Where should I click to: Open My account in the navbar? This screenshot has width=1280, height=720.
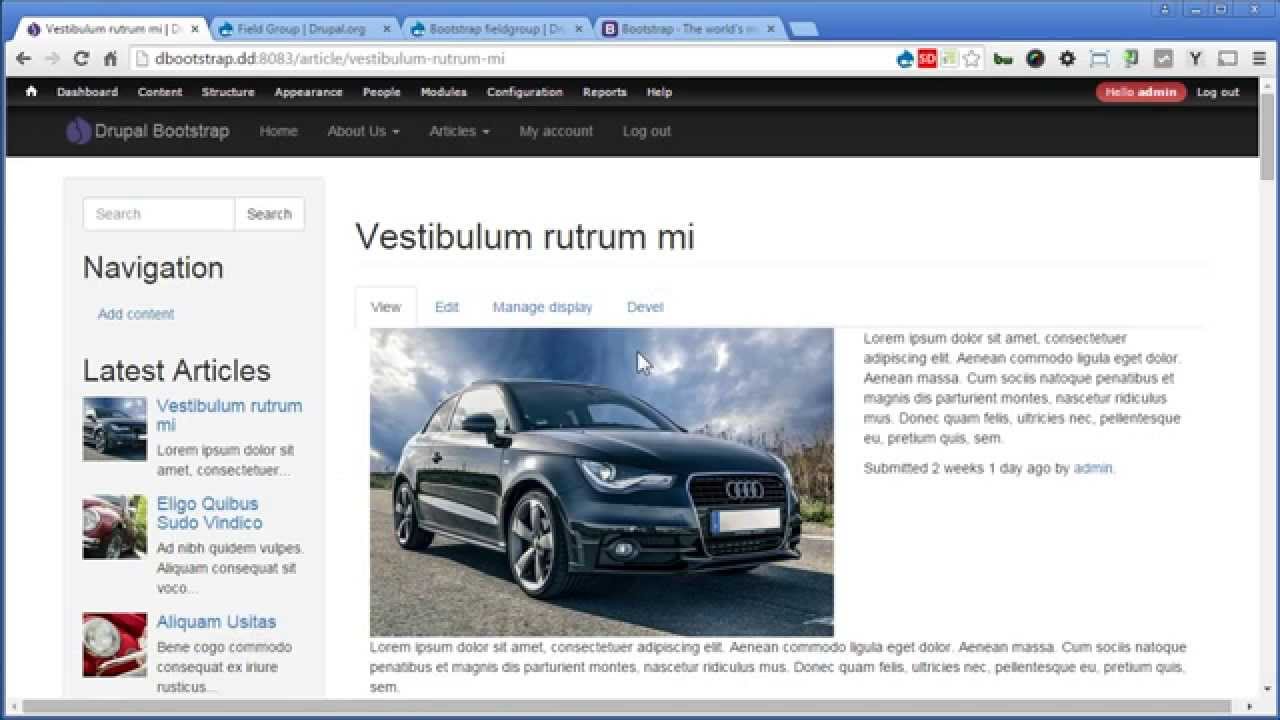[x=556, y=131]
